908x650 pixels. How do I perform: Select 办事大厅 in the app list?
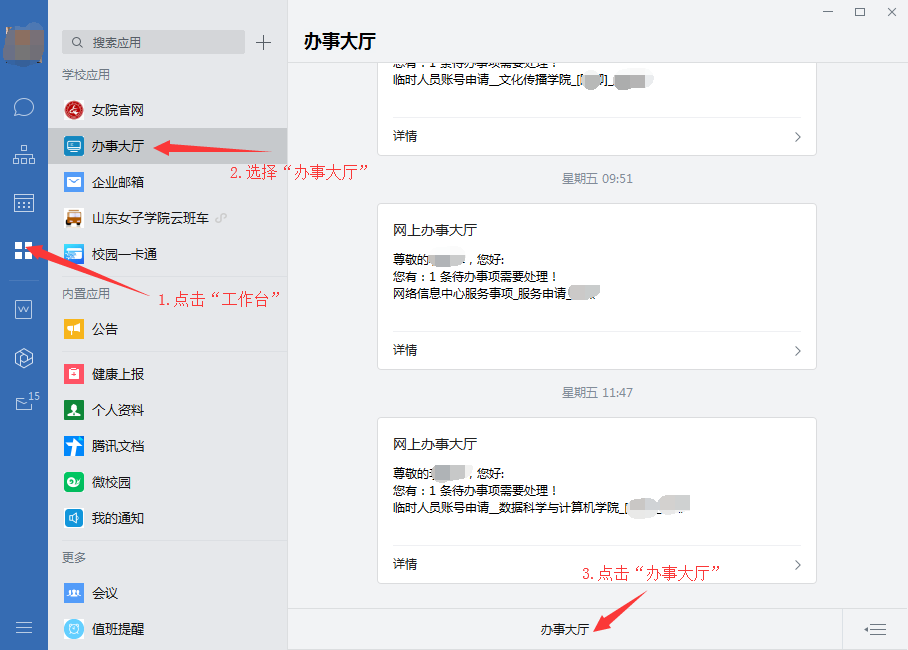coord(118,146)
